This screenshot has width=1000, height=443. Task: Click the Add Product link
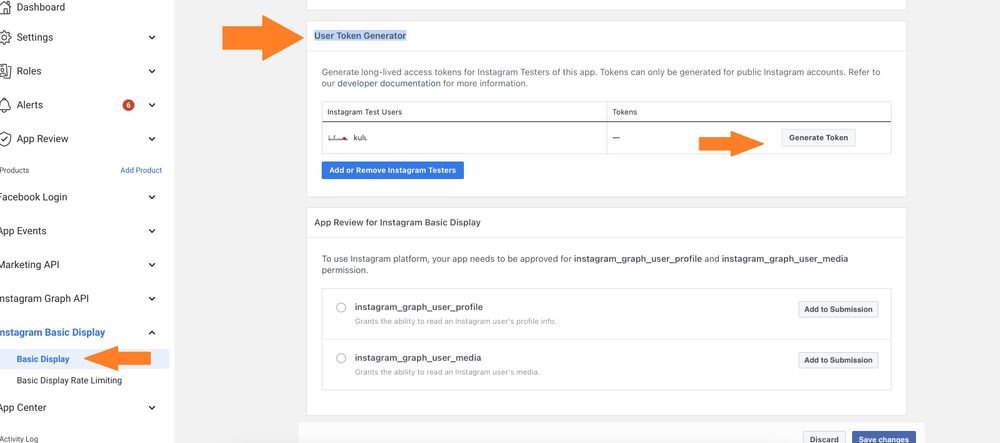point(141,171)
